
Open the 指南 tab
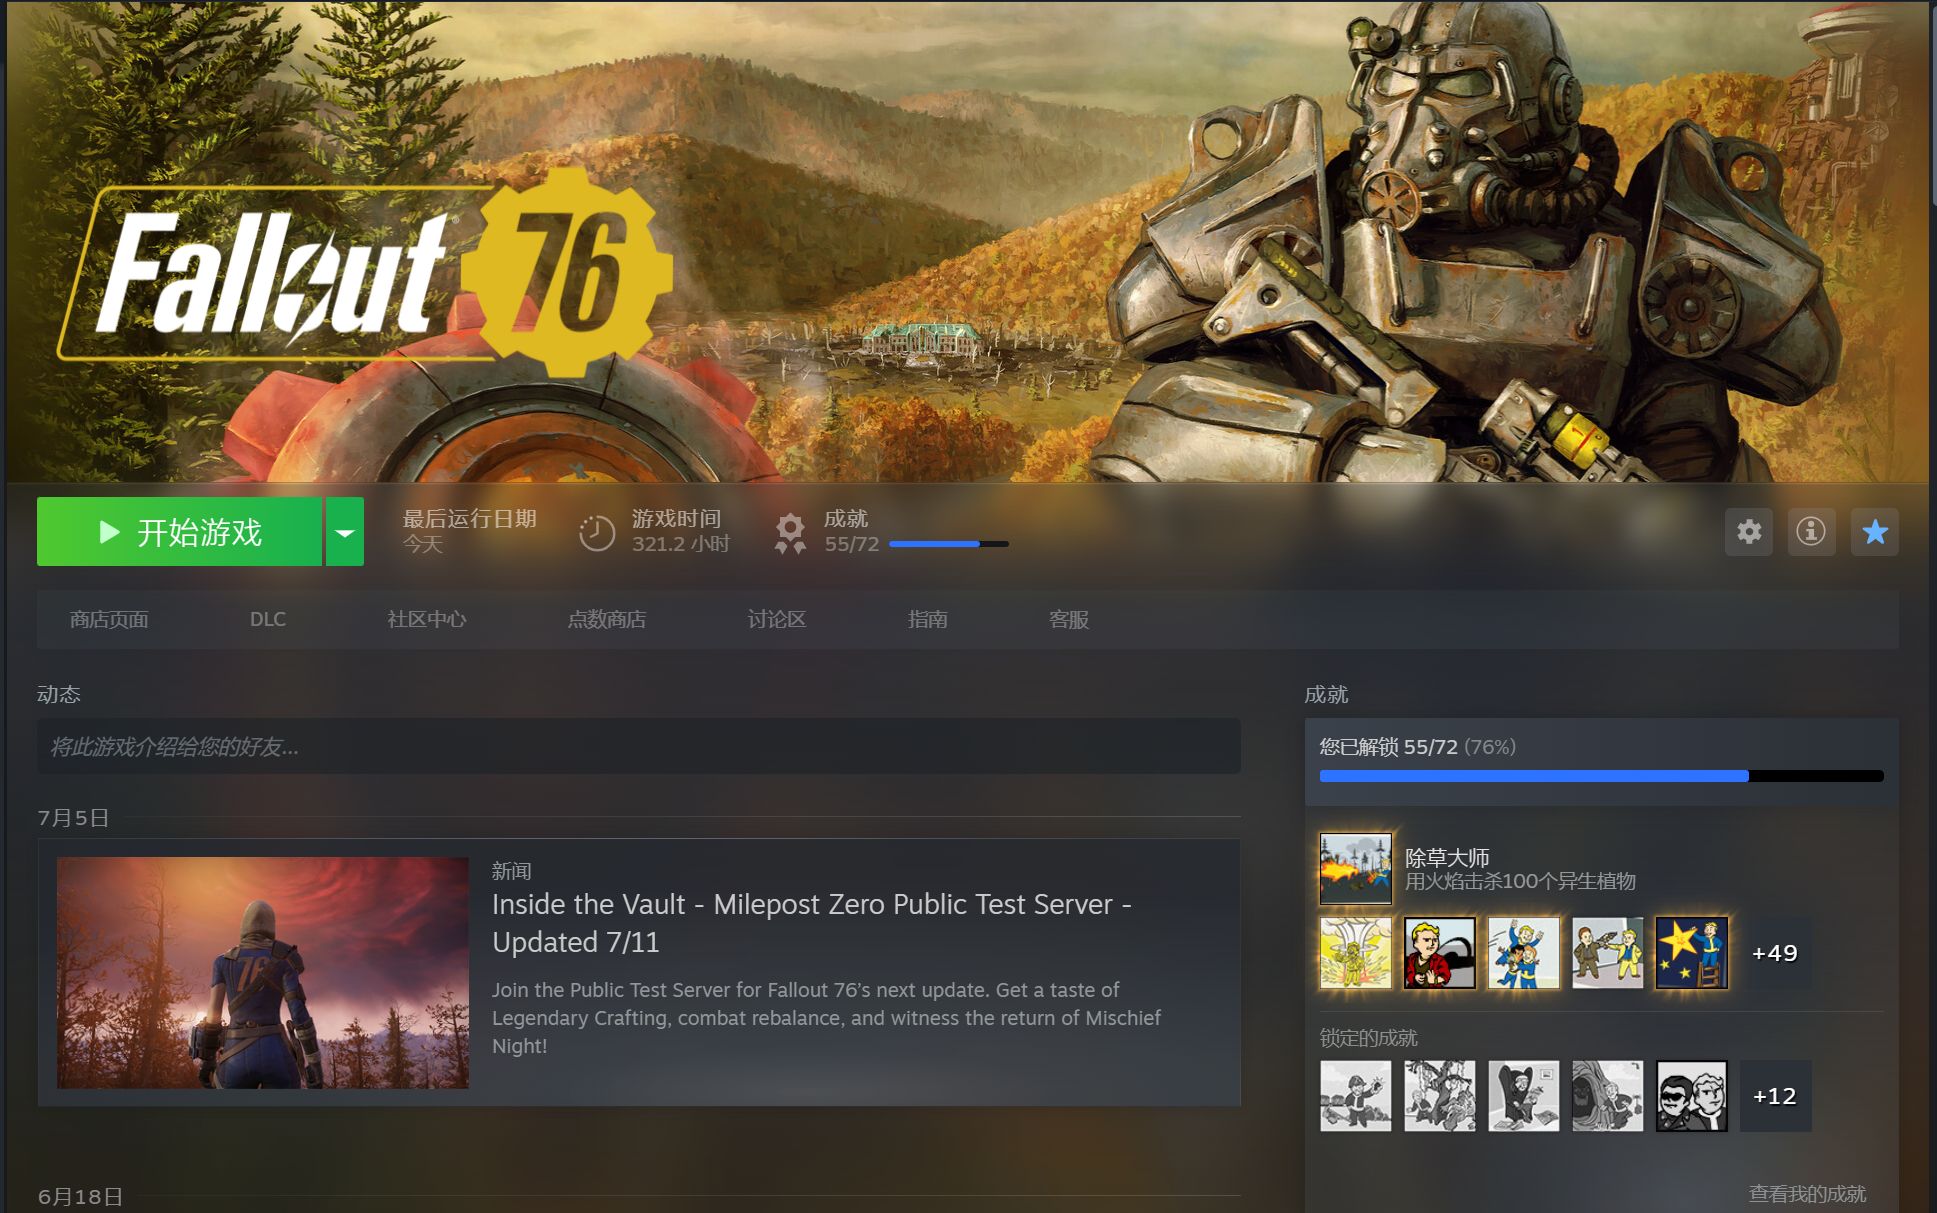click(x=928, y=620)
